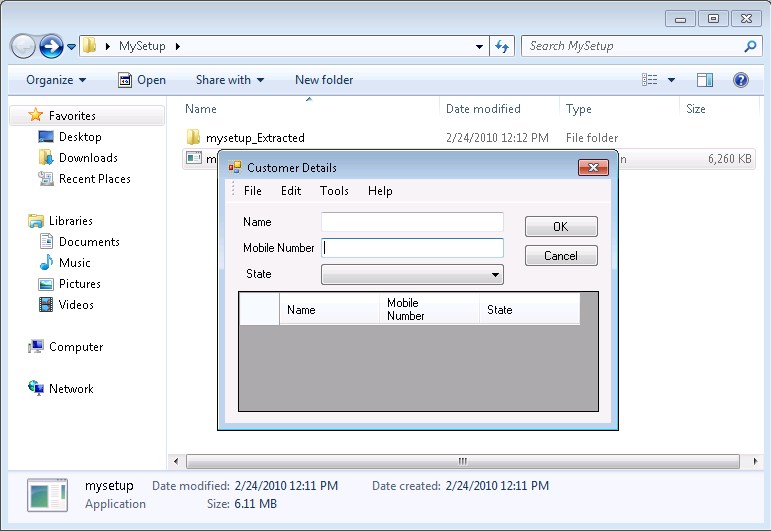This screenshot has width=771, height=531.
Task: Open the recent pages dropdown beside Forward arrow
Action: pos(72,47)
